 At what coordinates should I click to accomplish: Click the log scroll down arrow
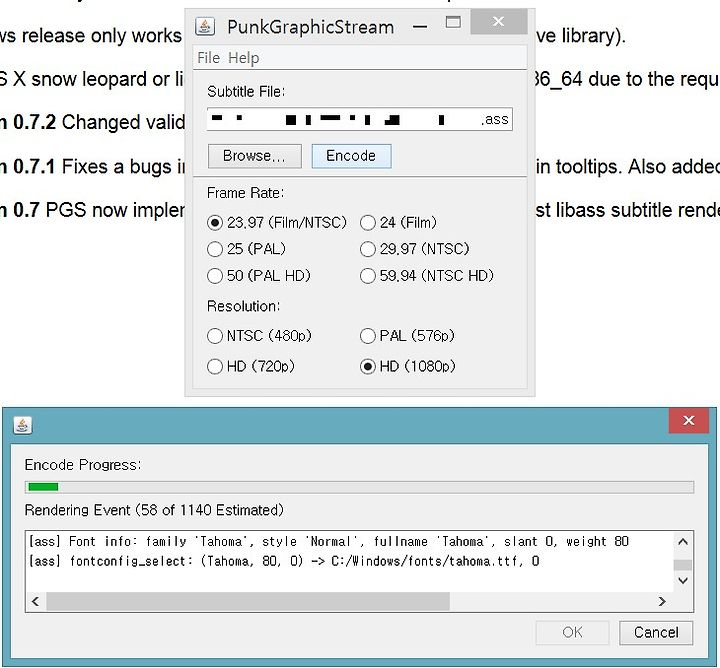(x=683, y=581)
